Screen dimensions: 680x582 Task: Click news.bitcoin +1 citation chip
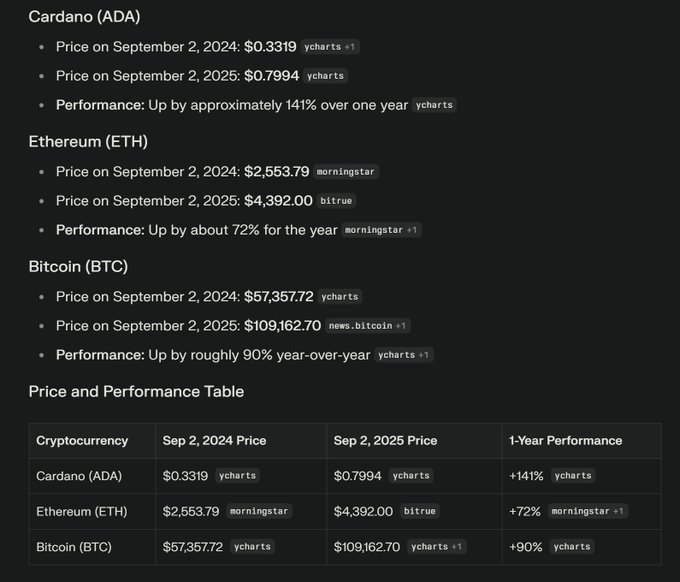click(x=368, y=326)
